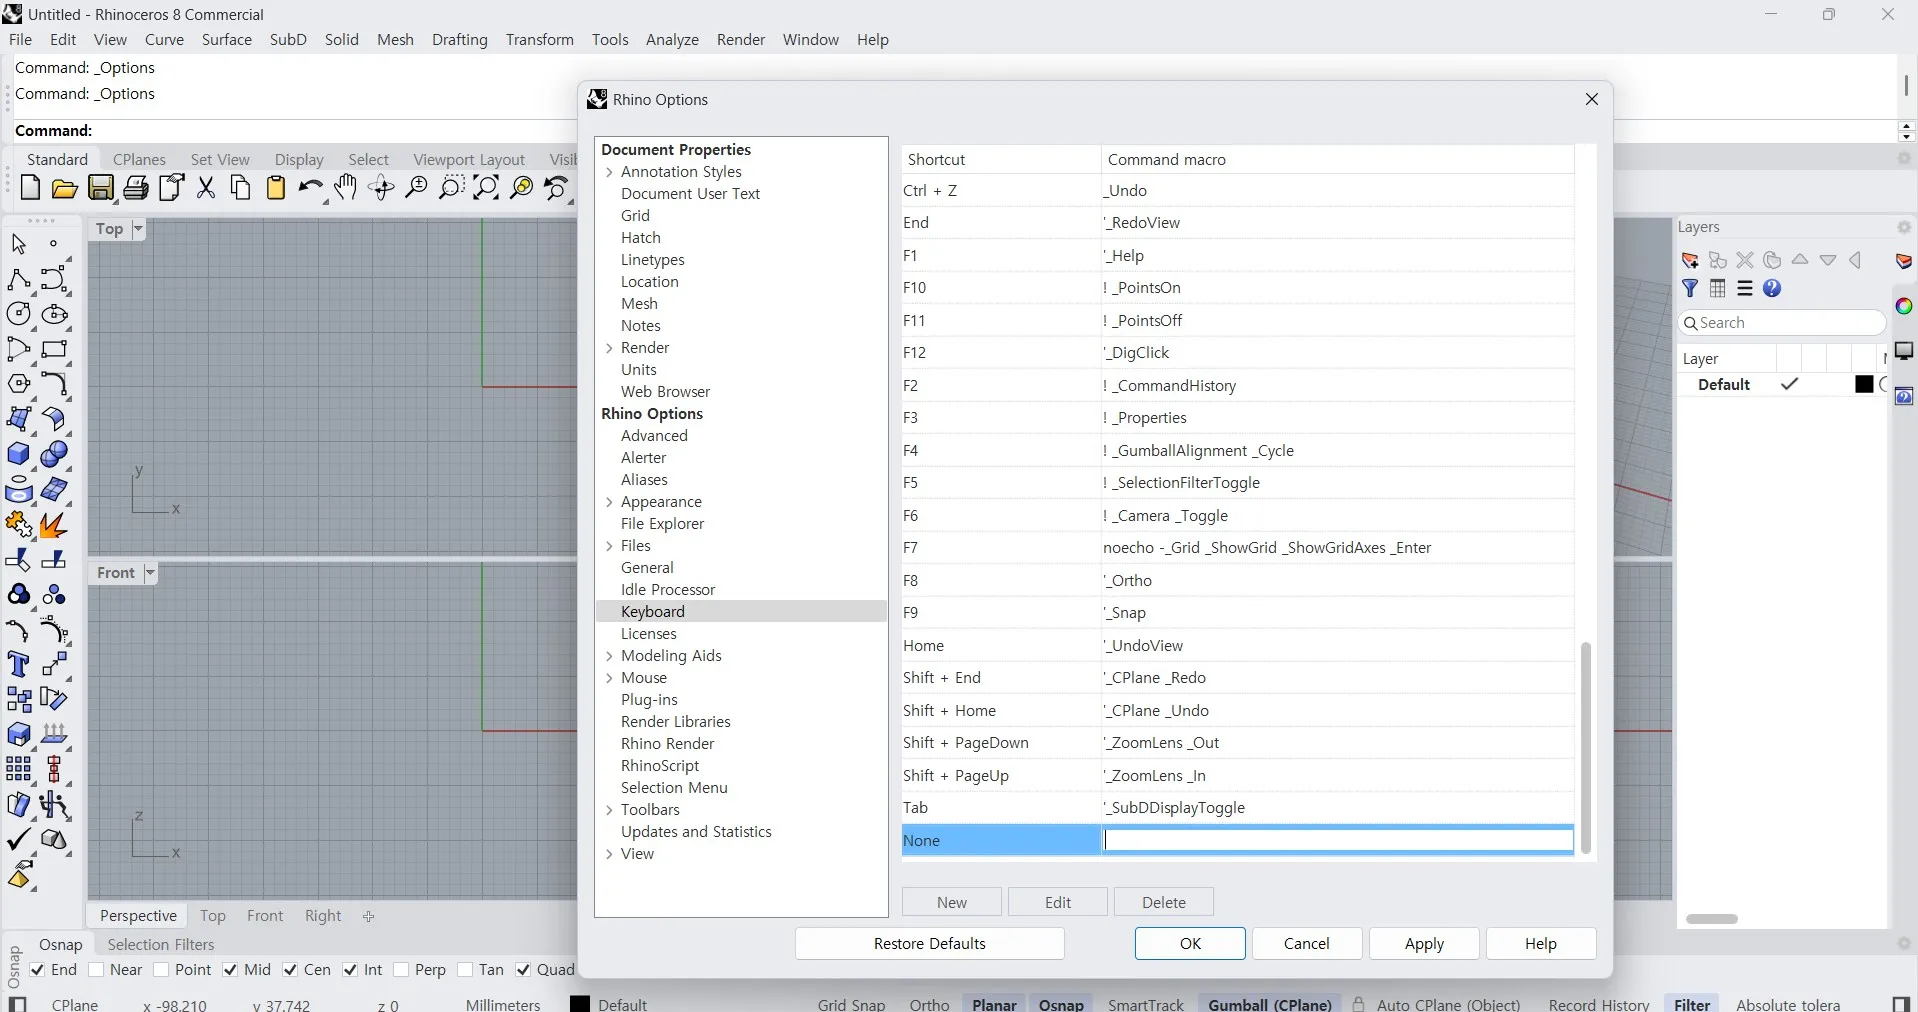Open the Transform menu
The width and height of the screenshot is (1918, 1012).
[540, 40]
